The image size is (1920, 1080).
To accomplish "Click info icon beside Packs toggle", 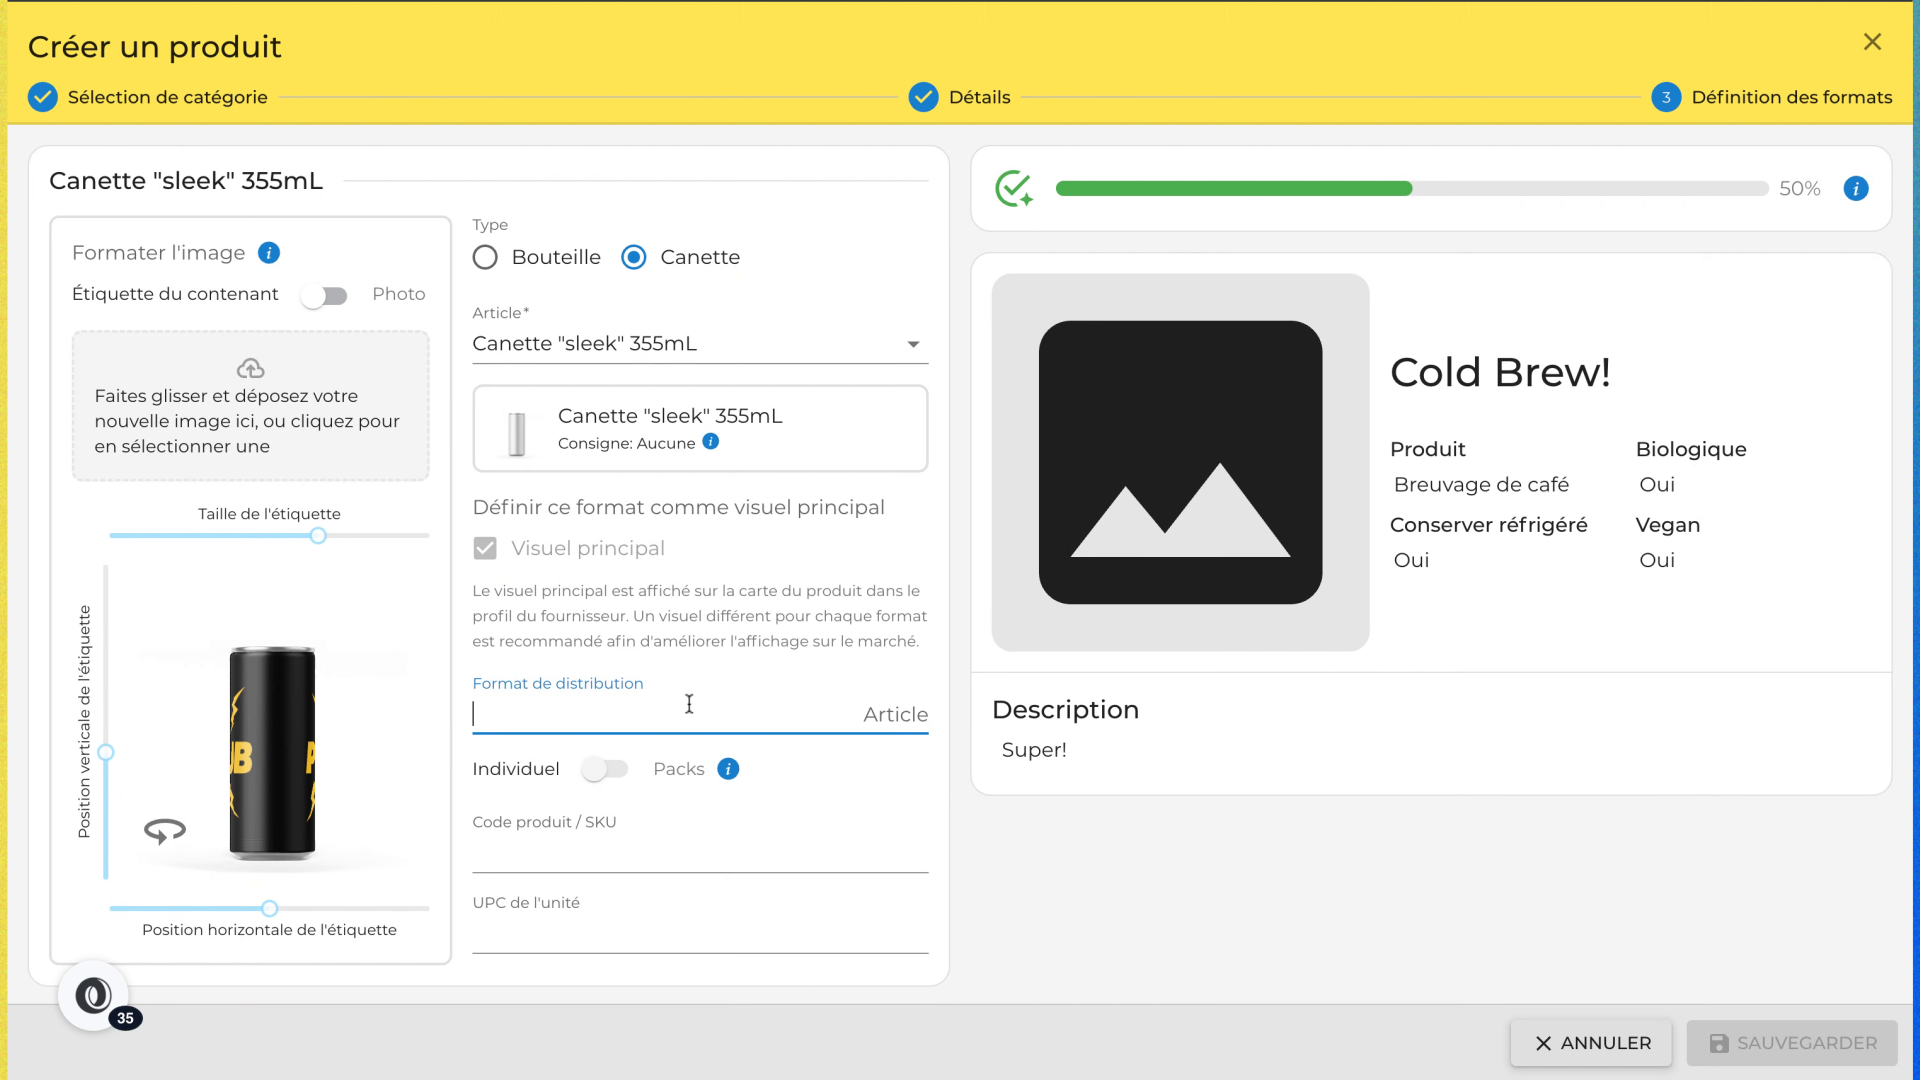I will click(728, 769).
